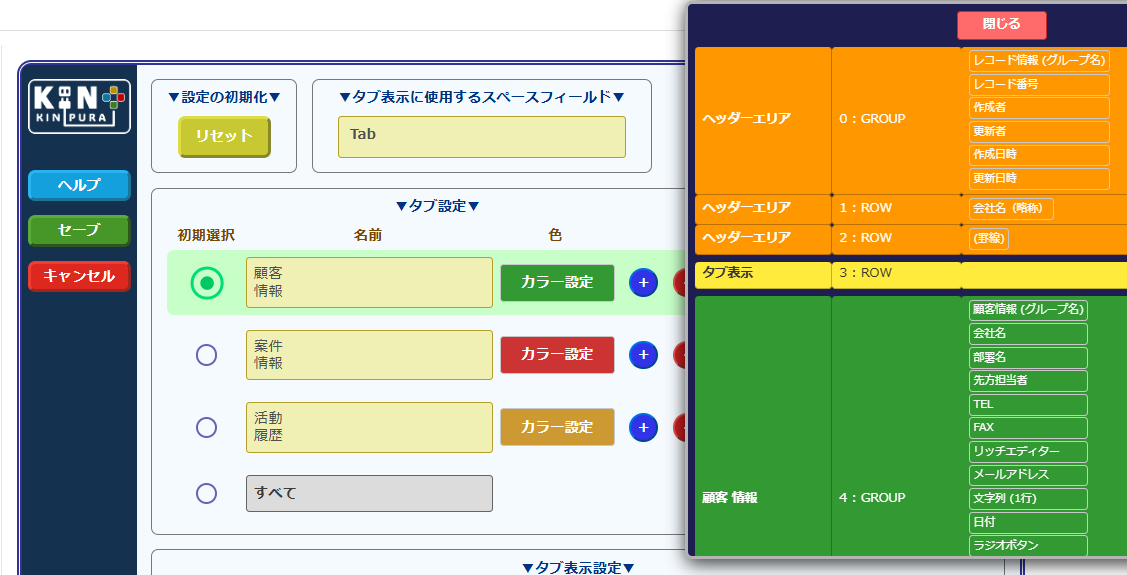Close the layout panel with 閉じる

pos(1001,24)
